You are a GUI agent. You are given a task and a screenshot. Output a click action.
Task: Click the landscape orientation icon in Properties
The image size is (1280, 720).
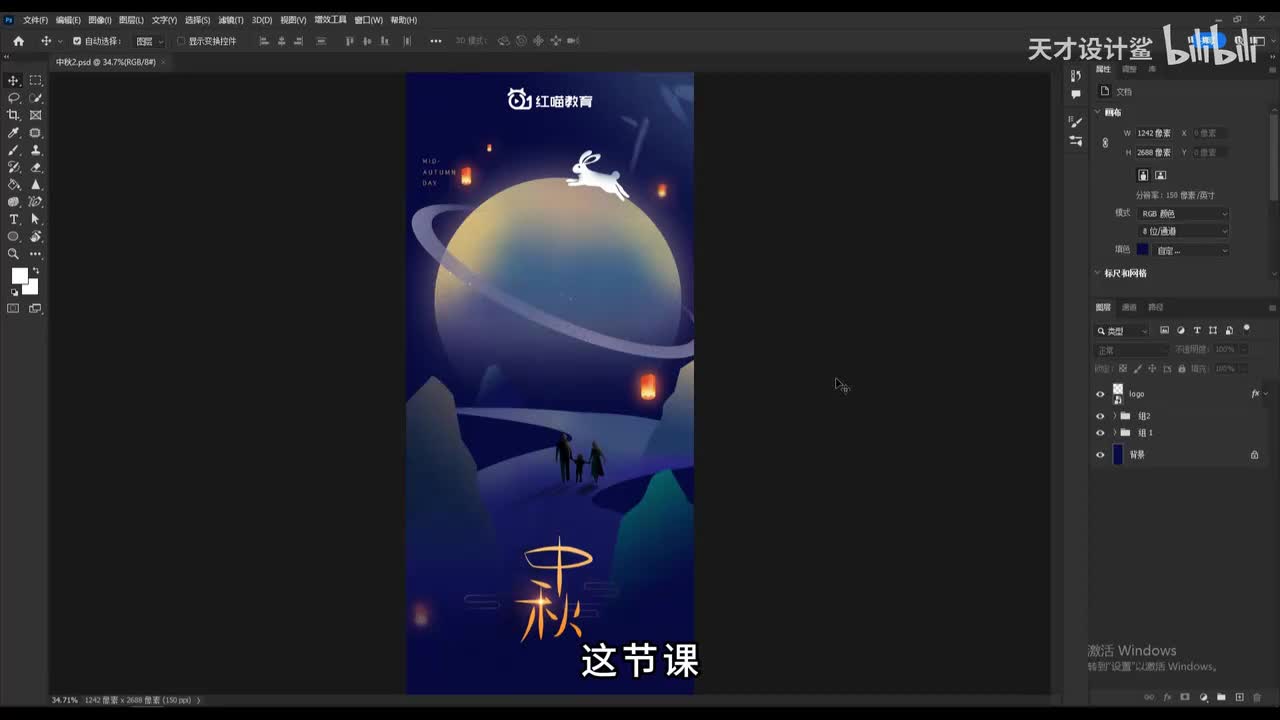pyautogui.click(x=1161, y=175)
